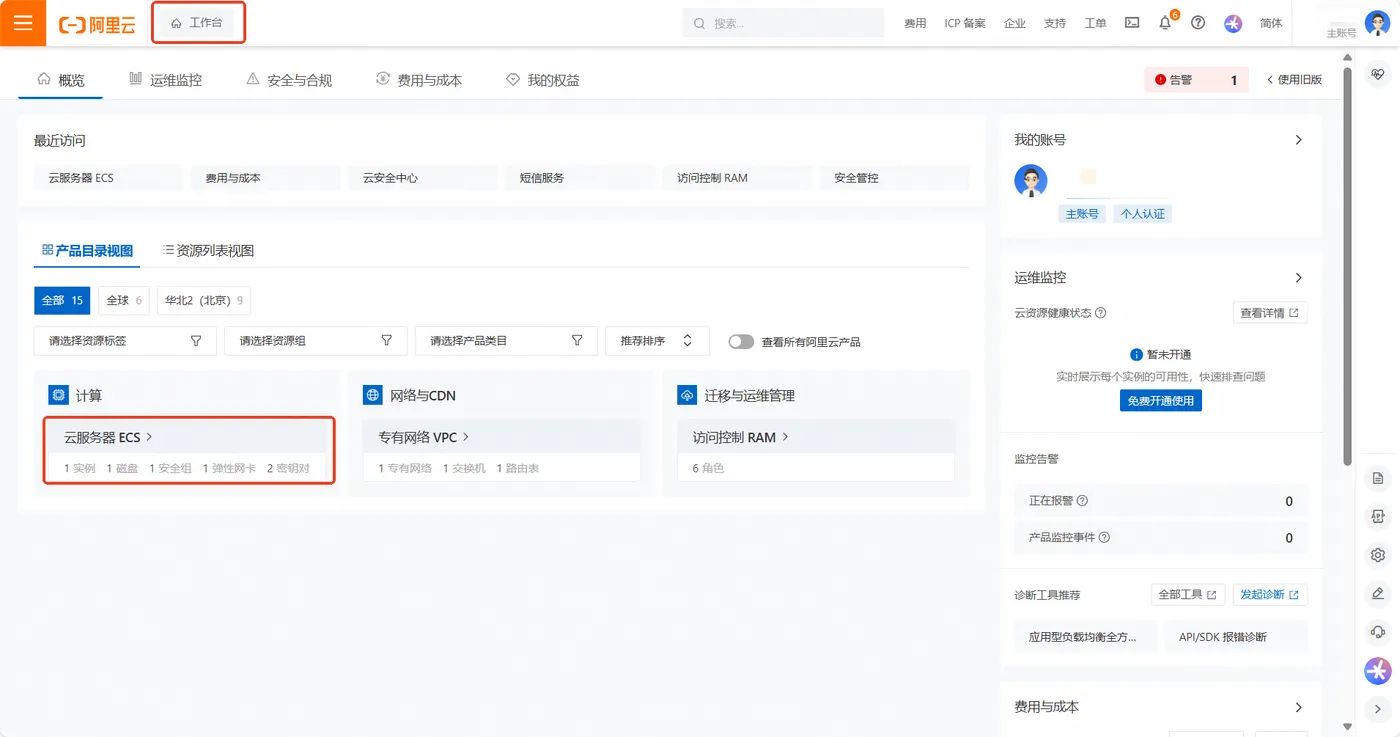Screen dimensions: 1400x737
Task: Expand 我的账号 panel arrow
Action: pos(1299,140)
